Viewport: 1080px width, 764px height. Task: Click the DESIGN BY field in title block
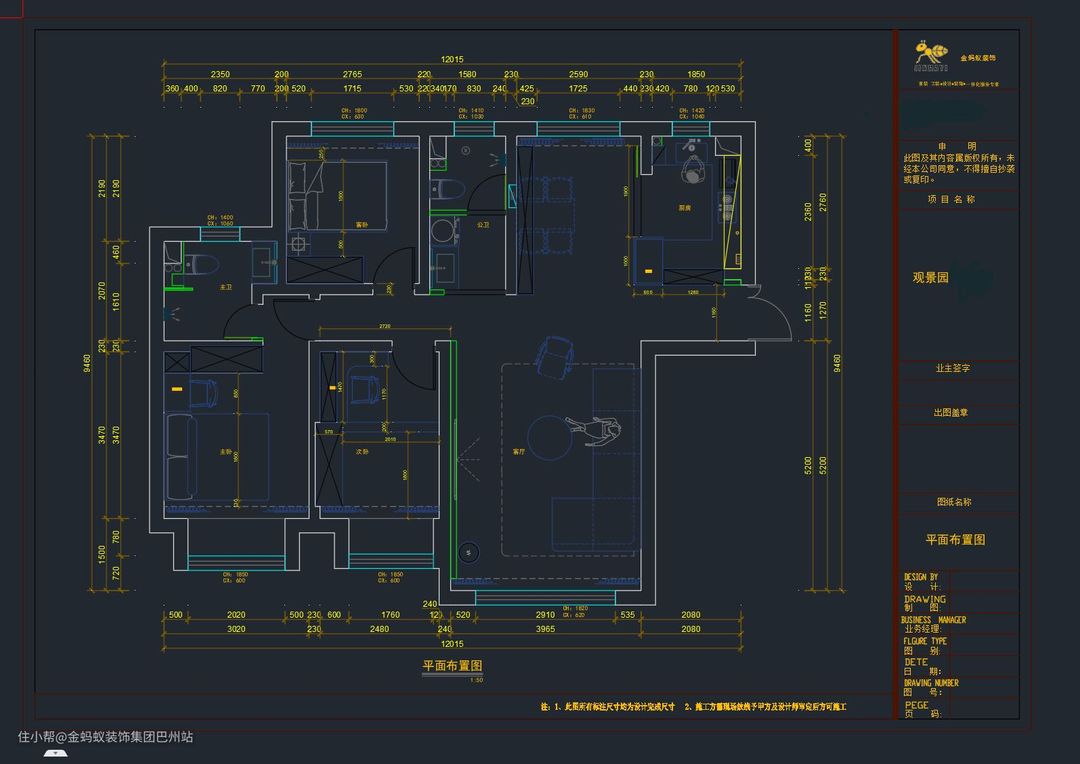click(x=921, y=577)
